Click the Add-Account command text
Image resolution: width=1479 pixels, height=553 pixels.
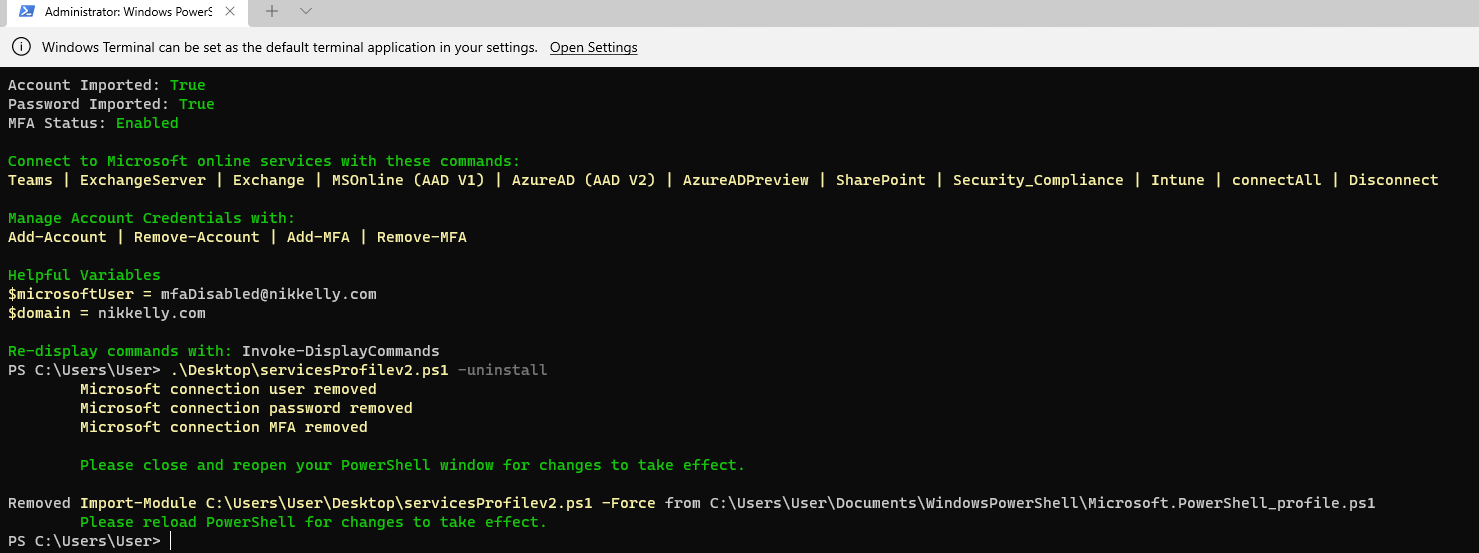click(x=57, y=237)
